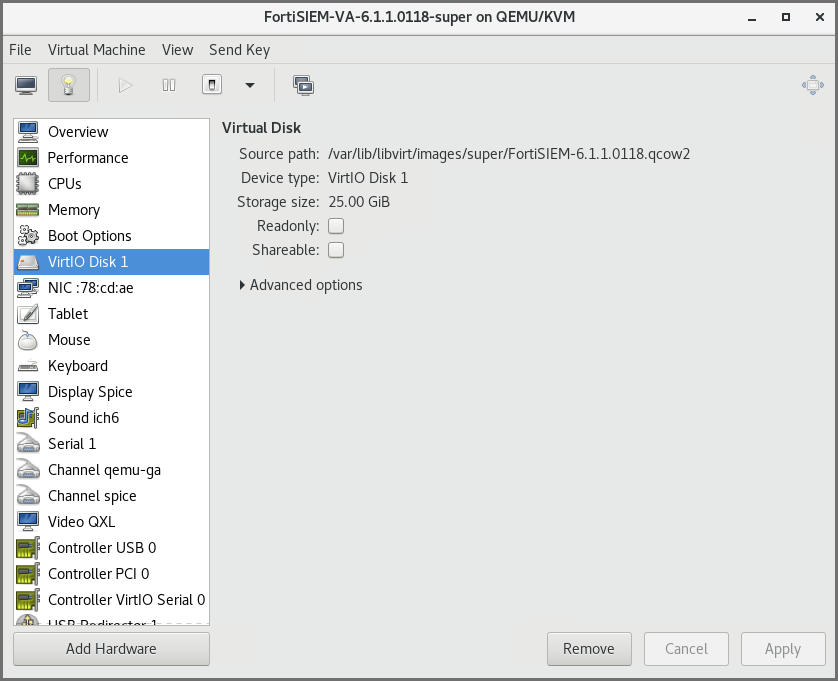
Task: Click the Add Hardware button
Action: [x=110, y=649]
